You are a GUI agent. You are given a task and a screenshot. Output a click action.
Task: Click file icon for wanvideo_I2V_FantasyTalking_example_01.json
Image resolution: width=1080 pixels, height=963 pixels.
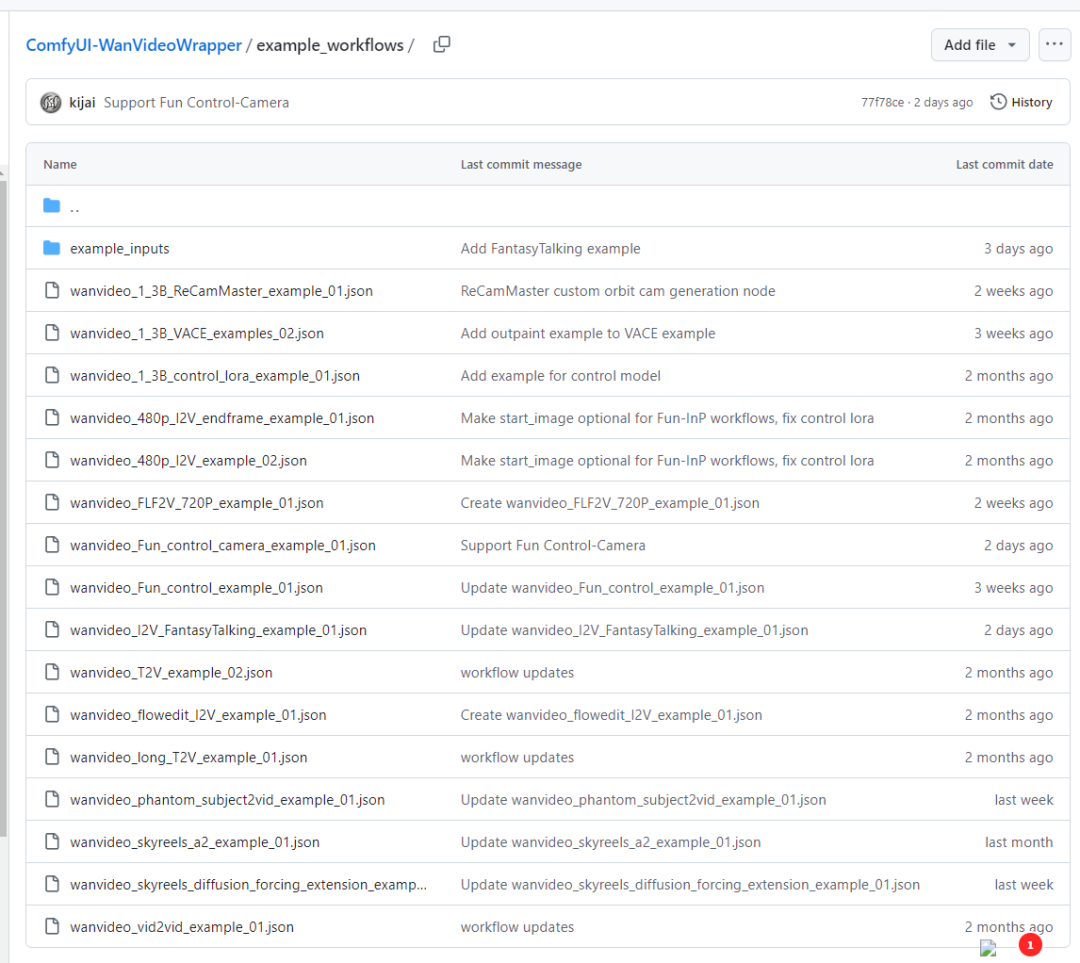click(x=52, y=630)
